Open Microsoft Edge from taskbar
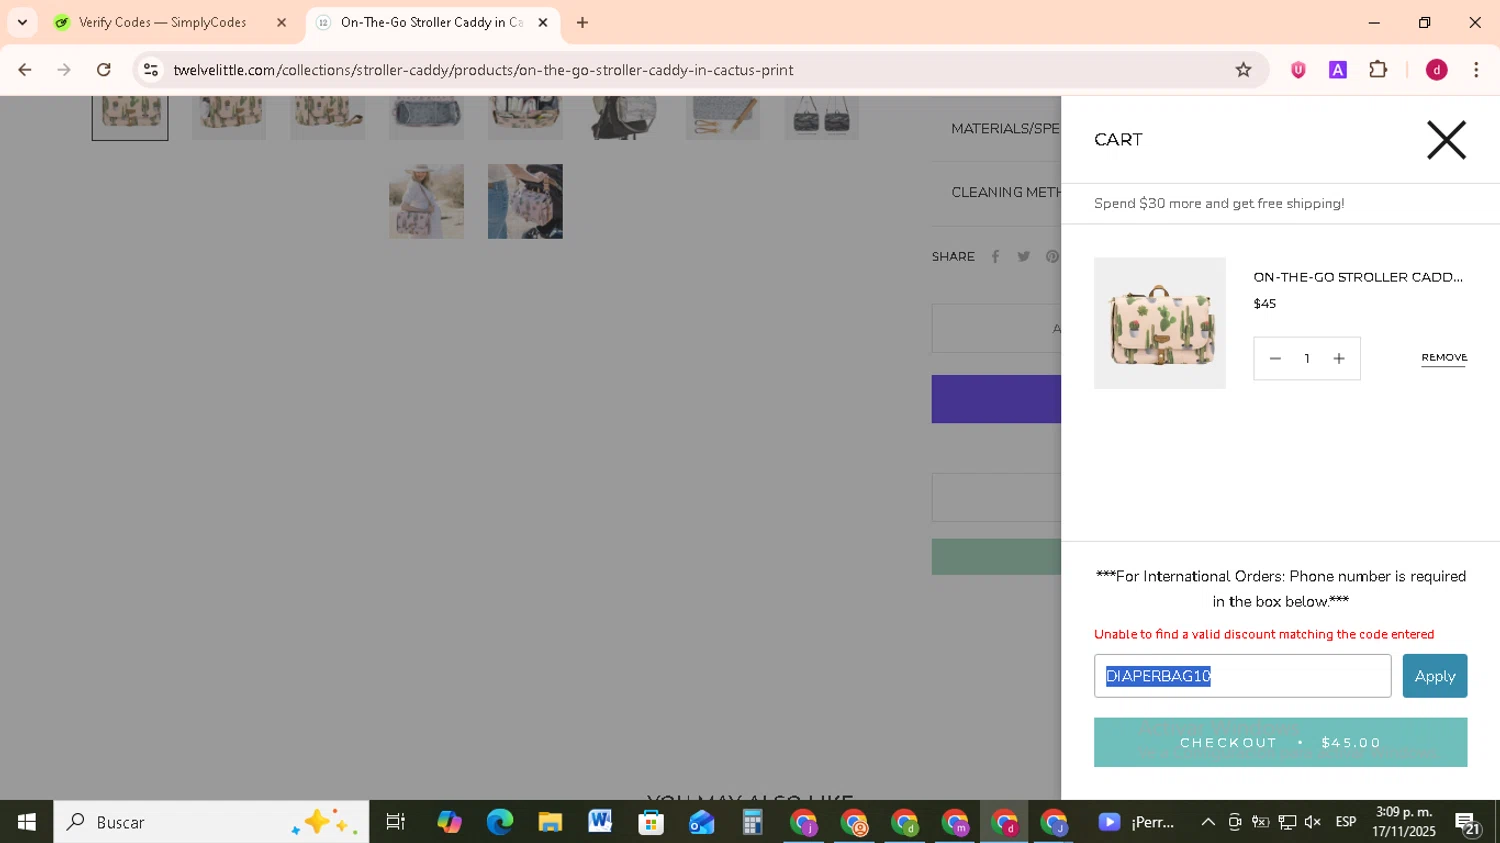Screen dimensions: 1500x843 click(499, 822)
